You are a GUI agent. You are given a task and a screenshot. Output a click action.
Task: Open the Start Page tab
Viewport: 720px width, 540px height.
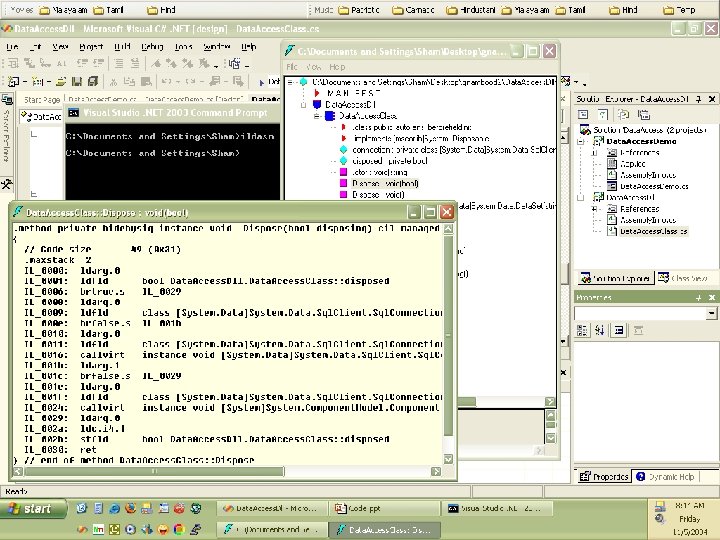tap(41, 99)
